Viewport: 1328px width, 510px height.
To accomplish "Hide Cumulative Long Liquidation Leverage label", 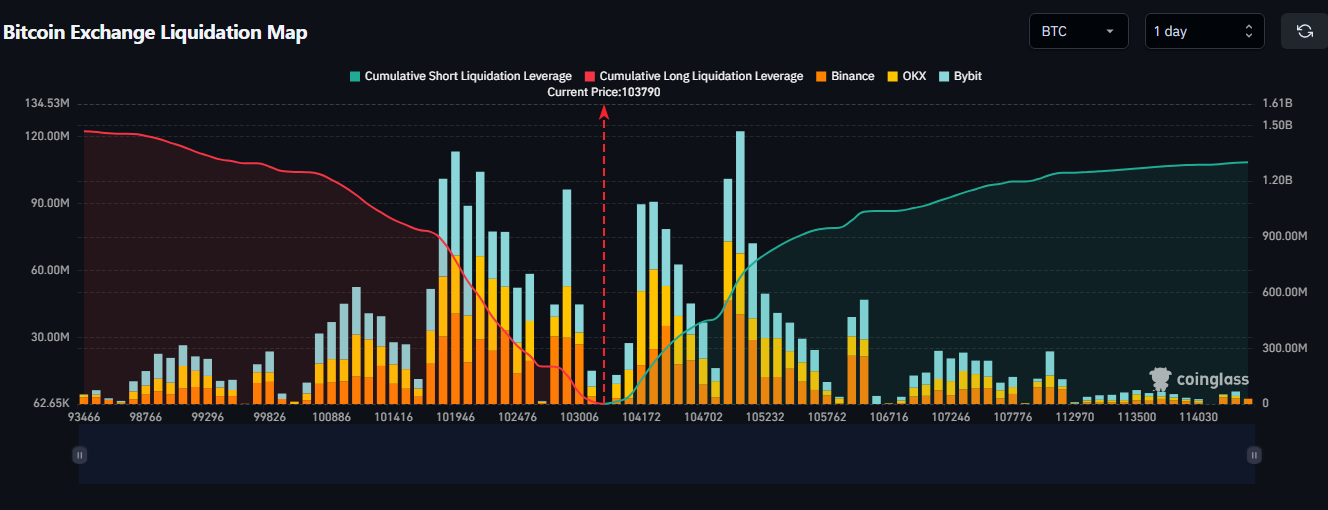I will click(x=700, y=76).
